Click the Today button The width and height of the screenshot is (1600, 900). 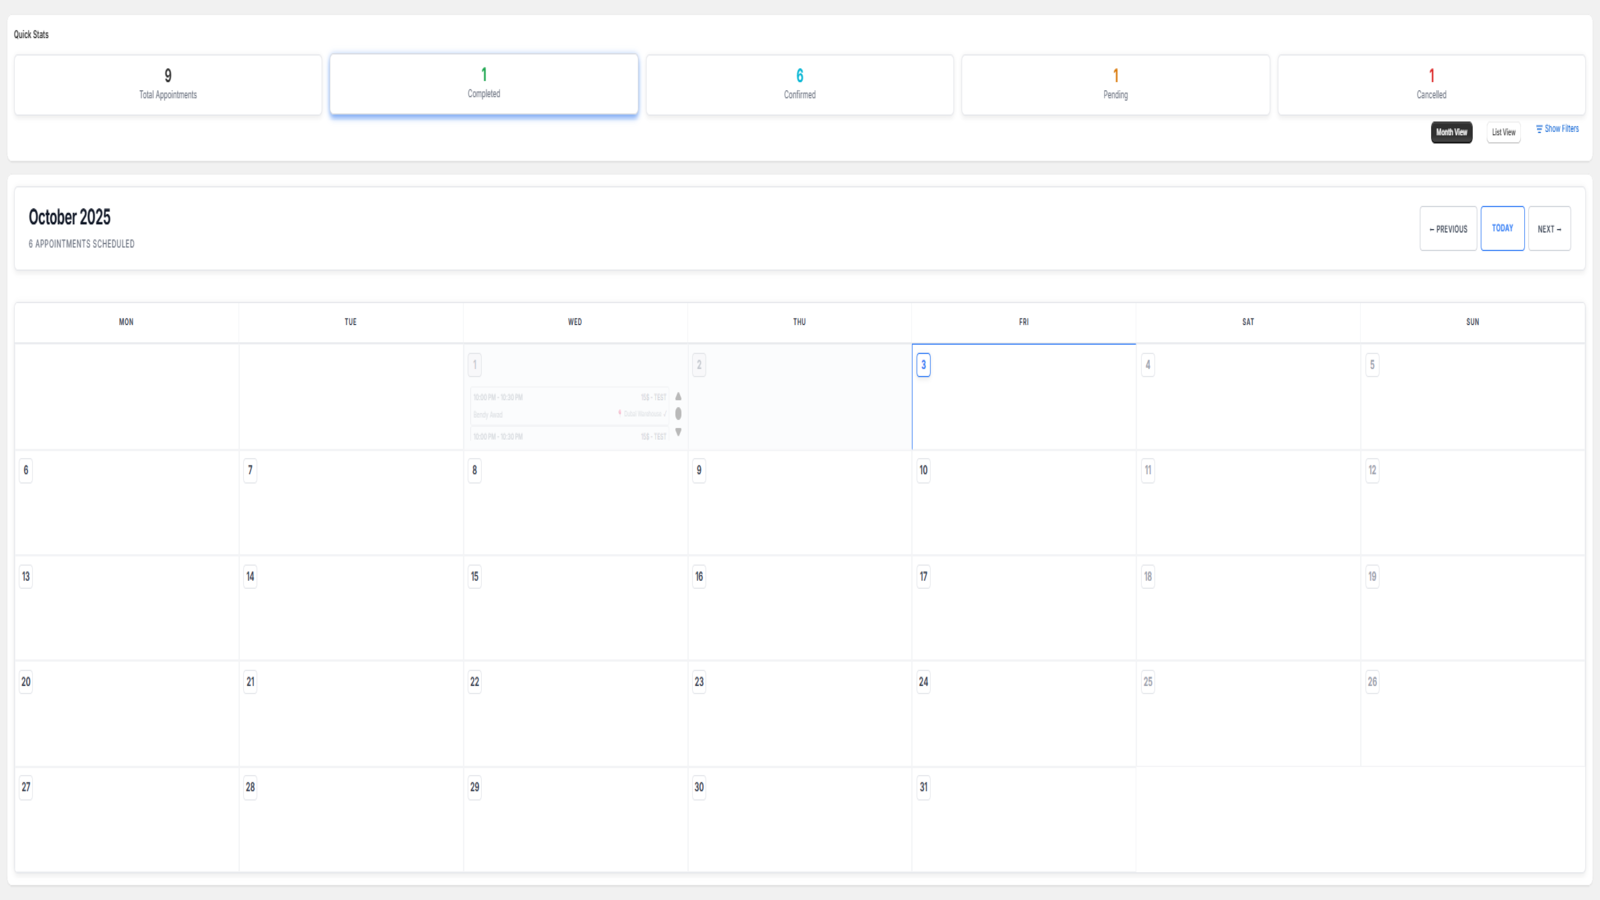1502,228
